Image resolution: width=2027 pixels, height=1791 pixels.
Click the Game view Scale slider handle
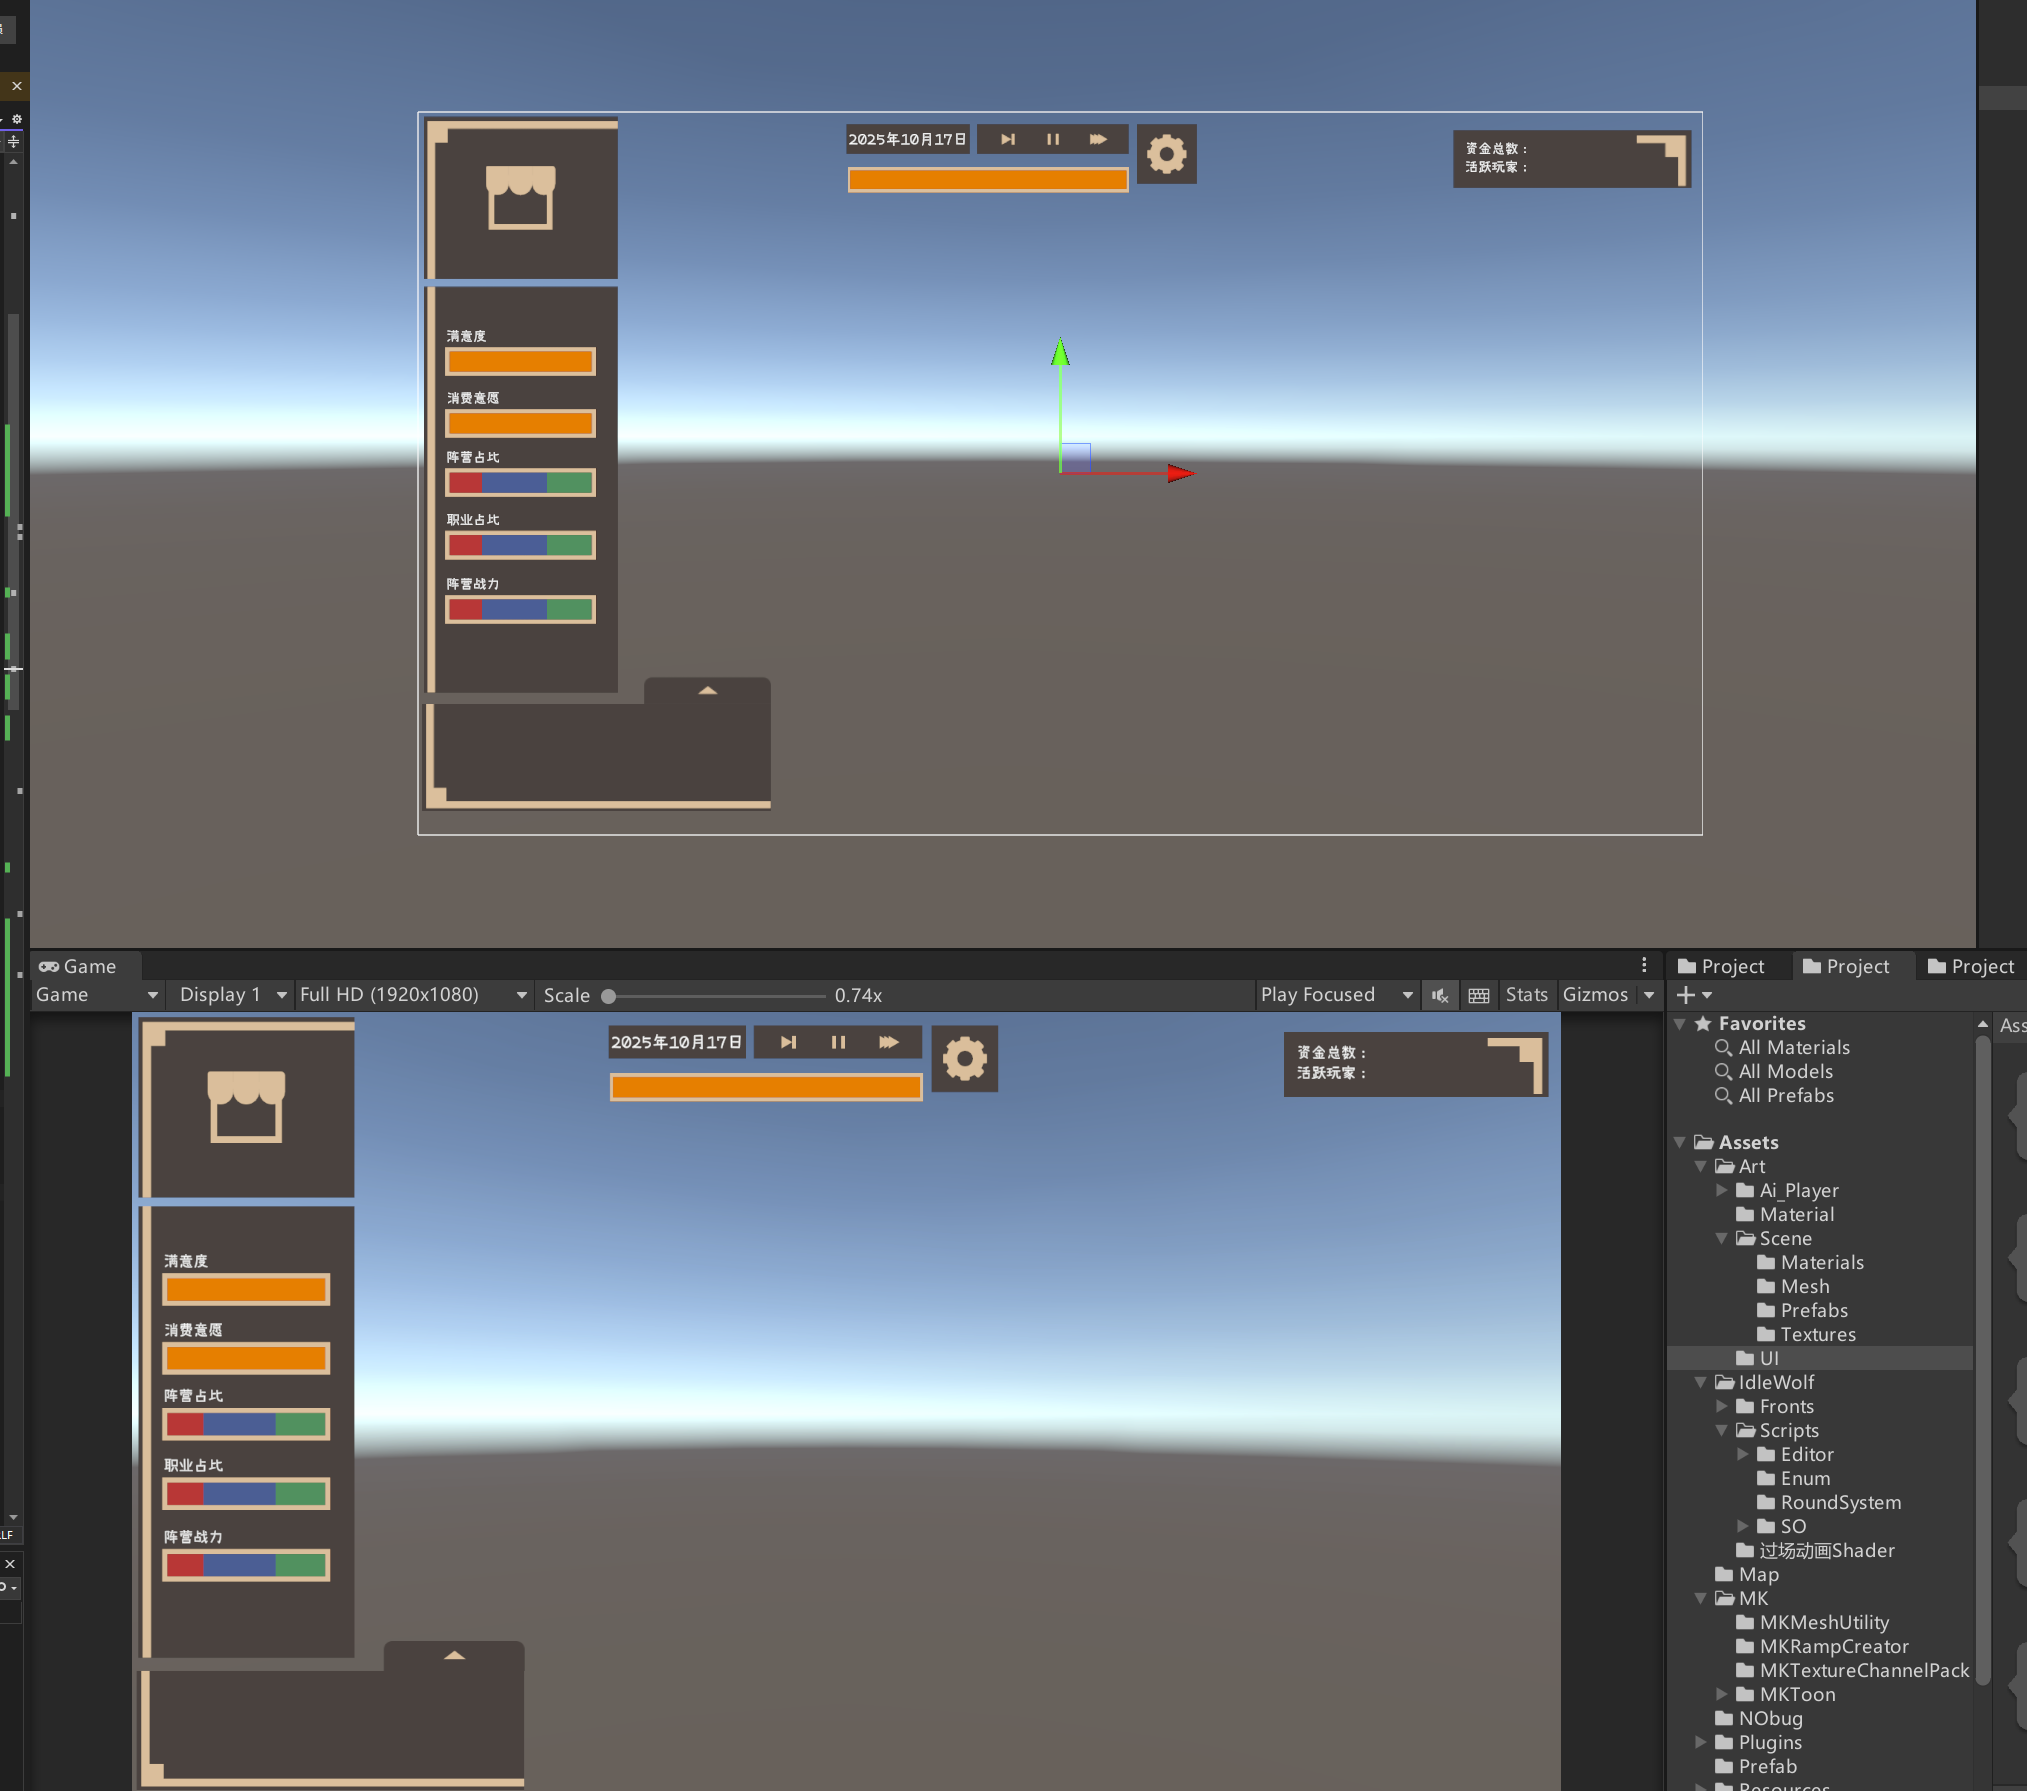point(608,996)
